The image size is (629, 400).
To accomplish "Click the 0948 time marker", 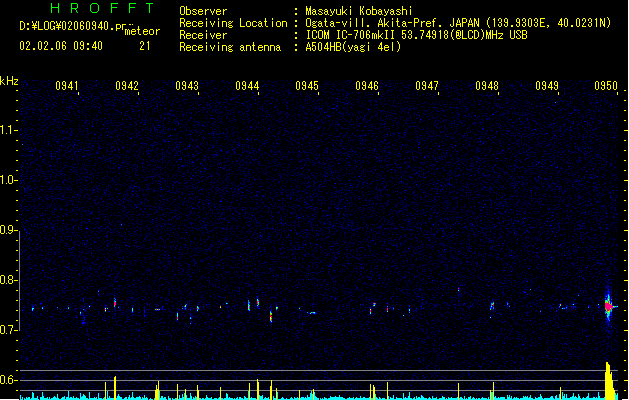I will (x=487, y=86).
